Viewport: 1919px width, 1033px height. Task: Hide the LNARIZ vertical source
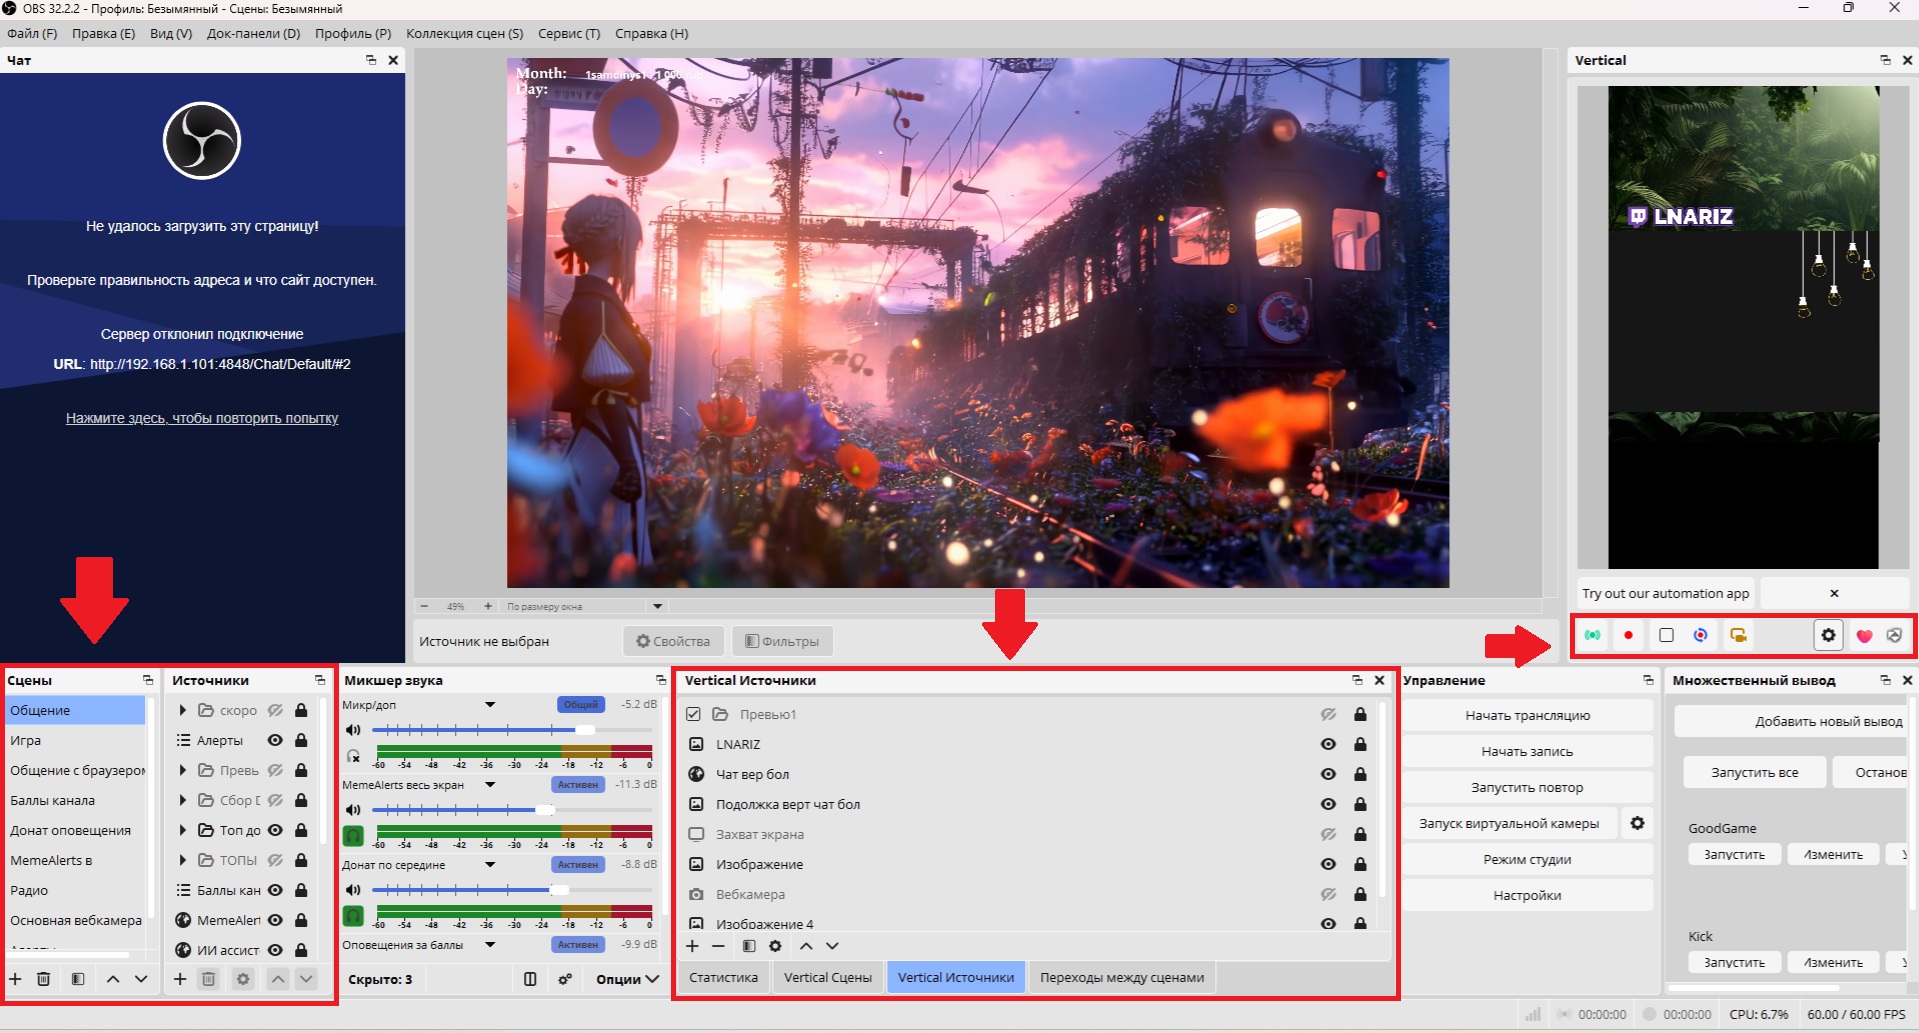click(x=1328, y=744)
